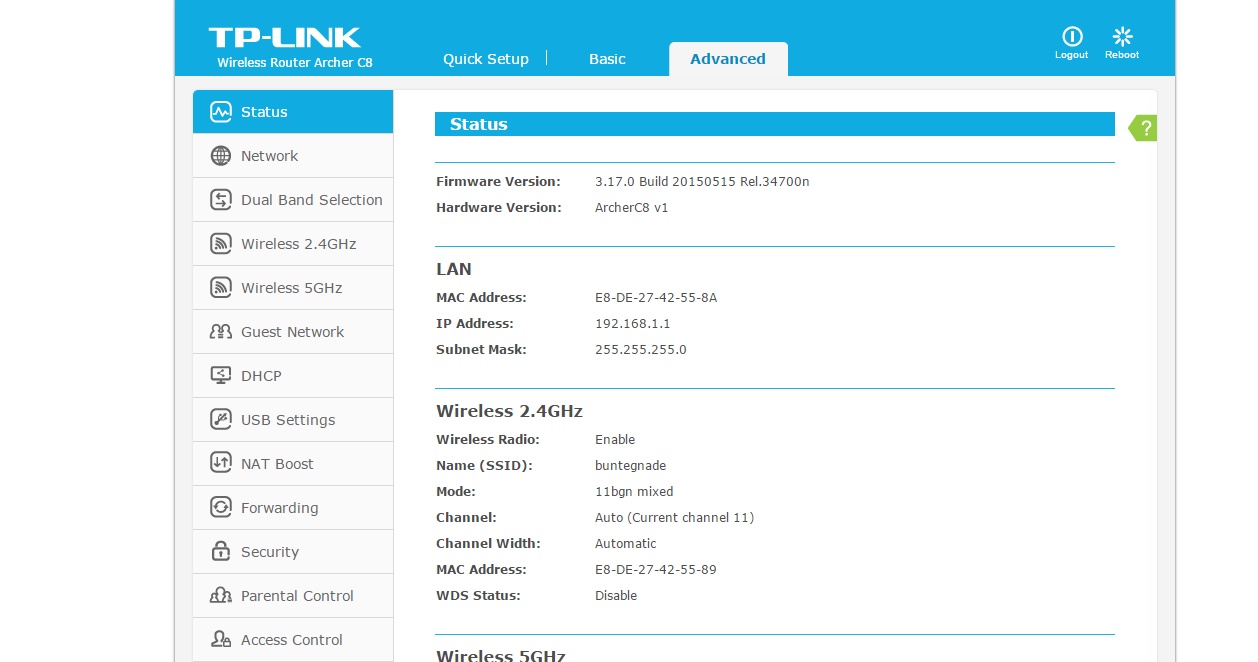
Task: Click the NAT Boost arrows icon
Action: [x=221, y=464]
